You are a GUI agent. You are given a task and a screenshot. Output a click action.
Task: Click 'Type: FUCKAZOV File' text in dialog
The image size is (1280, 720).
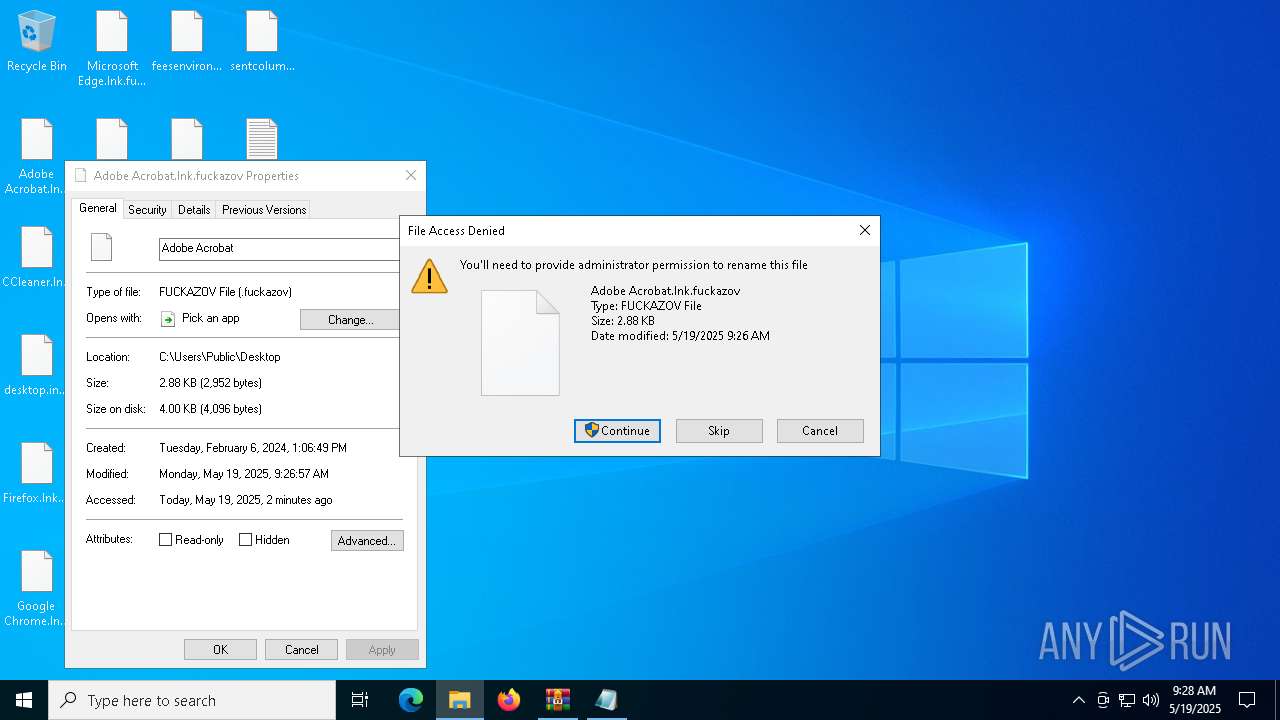[646, 306]
